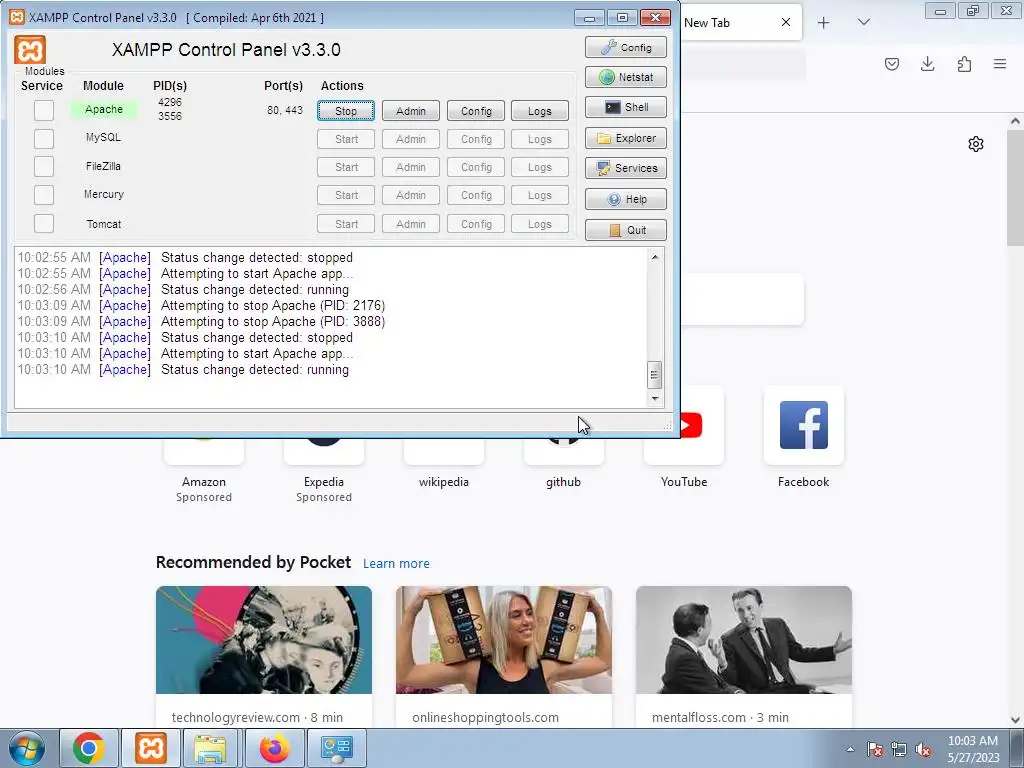Start the Tomcat module
Screen dimensions: 1024x768
[346, 224]
